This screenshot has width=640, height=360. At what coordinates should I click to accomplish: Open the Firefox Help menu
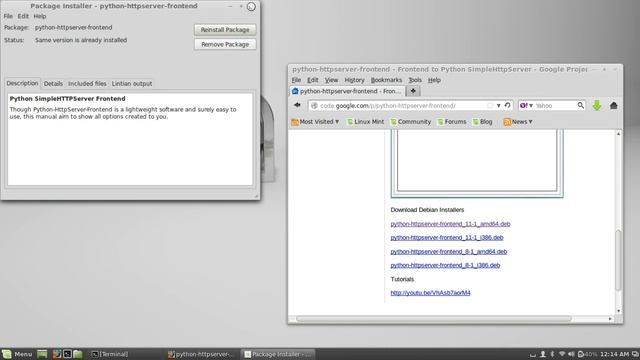tap(434, 80)
